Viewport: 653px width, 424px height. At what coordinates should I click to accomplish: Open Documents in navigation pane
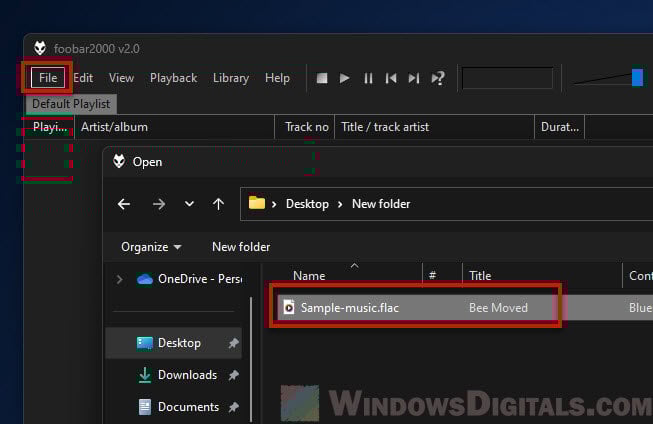coord(179,407)
